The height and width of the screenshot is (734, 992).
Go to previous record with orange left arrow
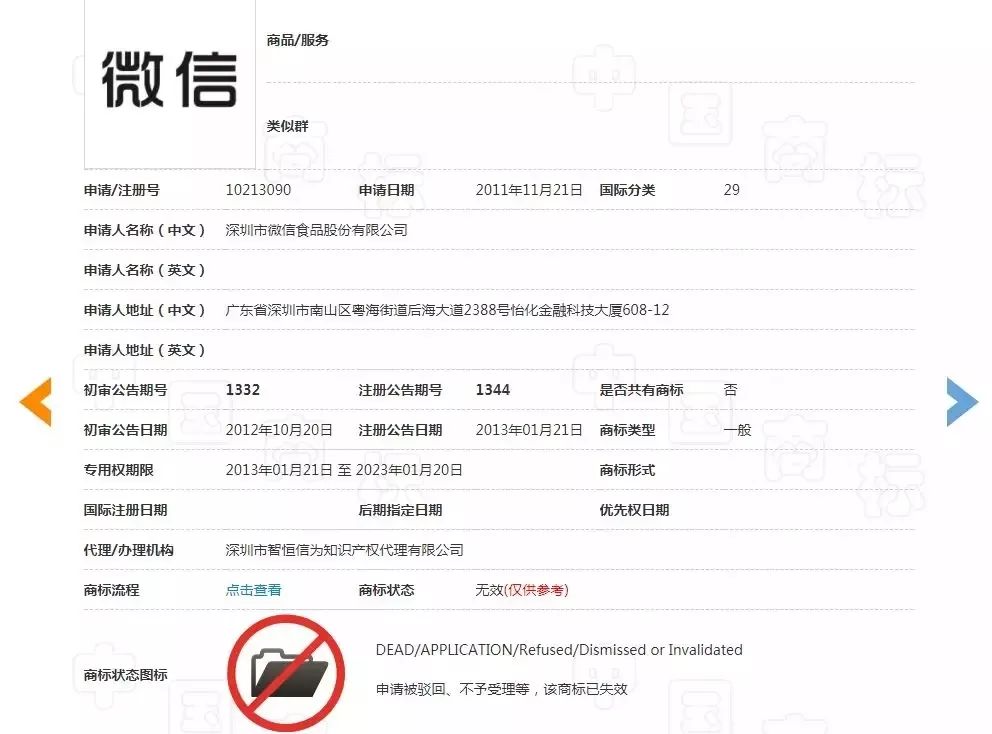[x=35, y=402]
